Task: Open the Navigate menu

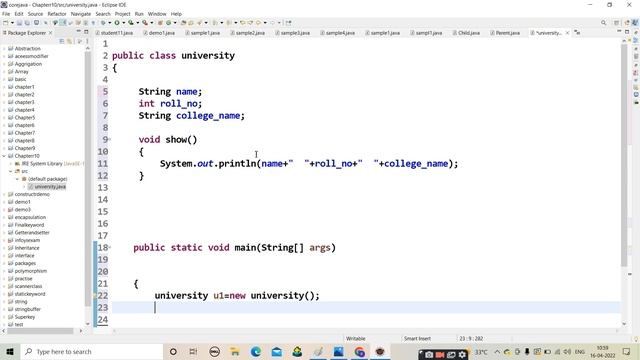Action: (81, 14)
